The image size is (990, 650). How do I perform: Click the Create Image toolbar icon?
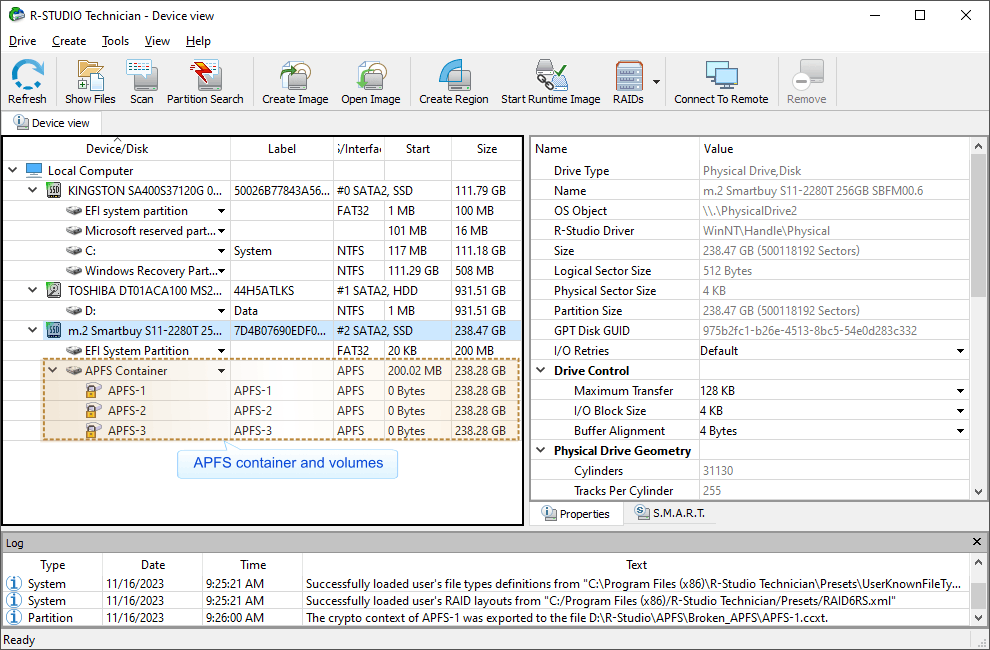[295, 81]
